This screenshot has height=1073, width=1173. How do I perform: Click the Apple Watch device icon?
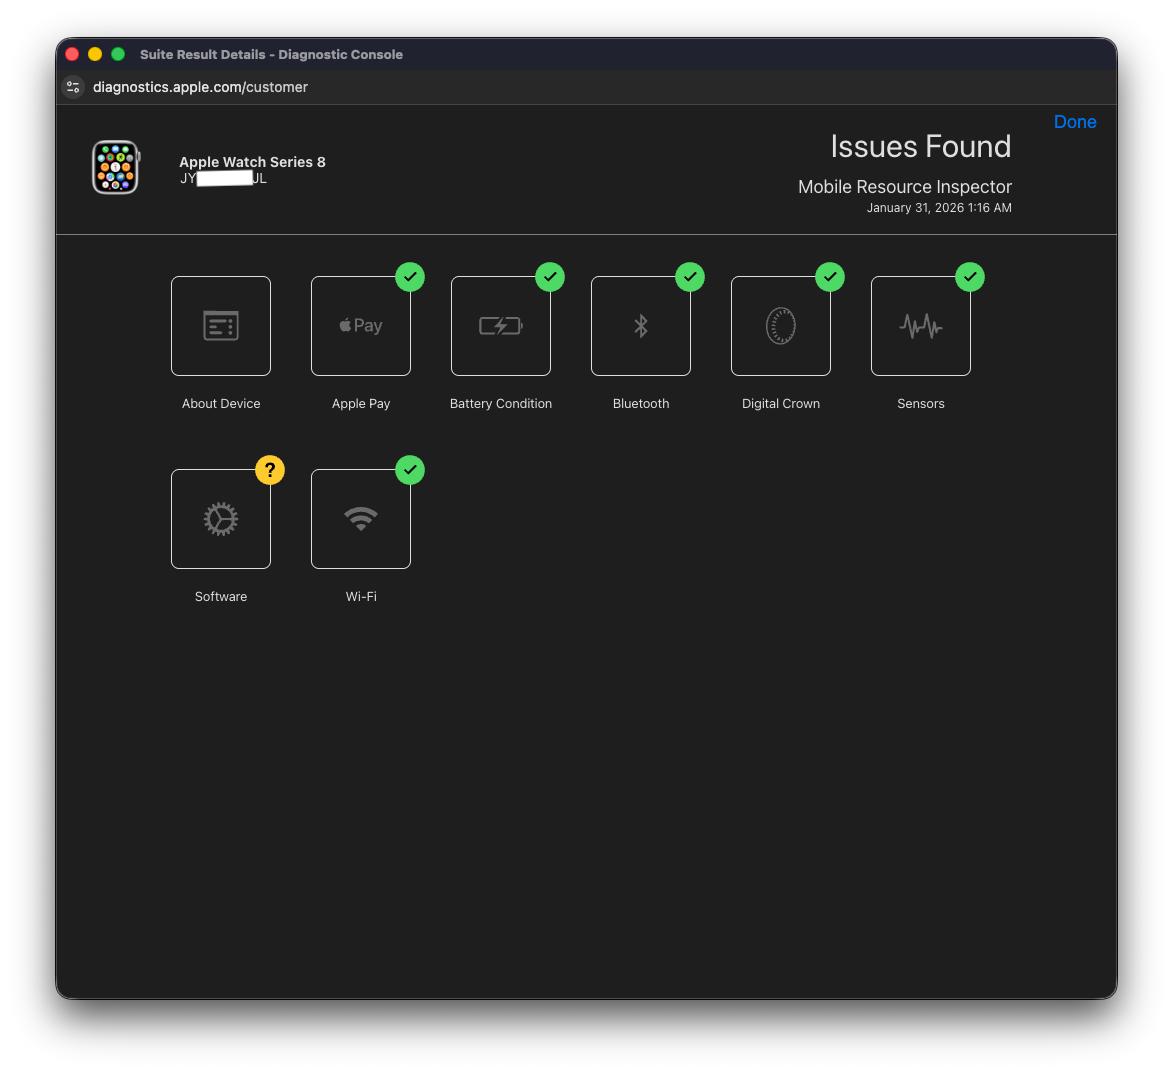[115, 168]
